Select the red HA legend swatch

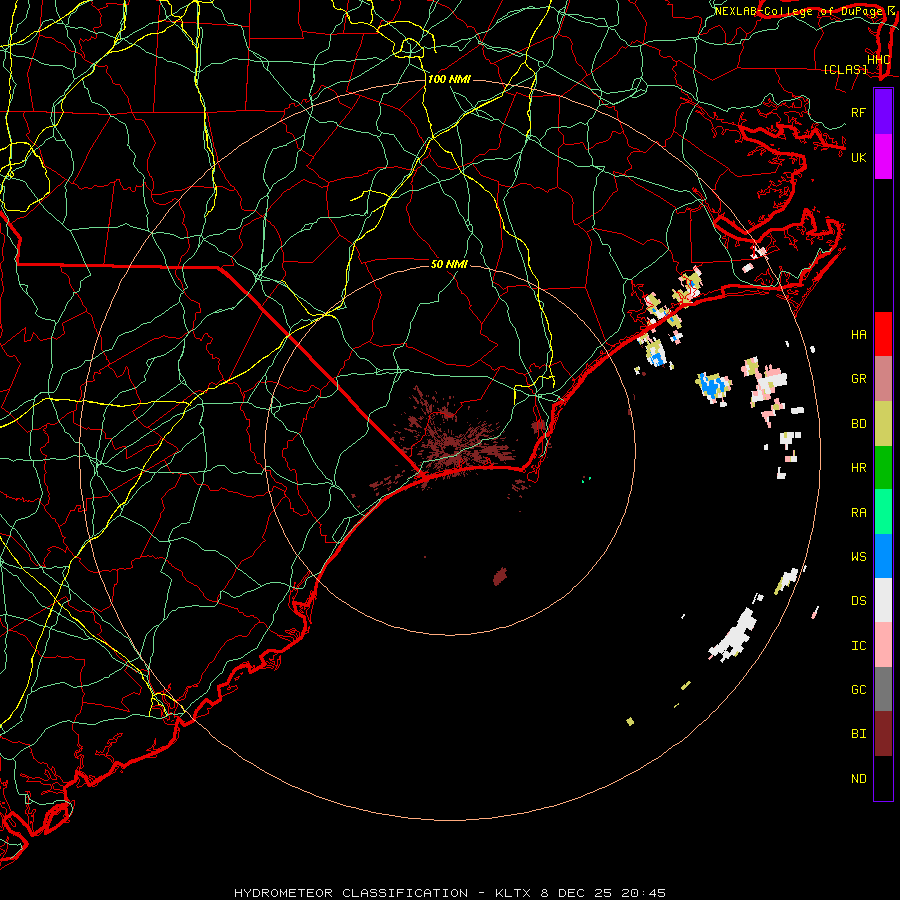(883, 334)
